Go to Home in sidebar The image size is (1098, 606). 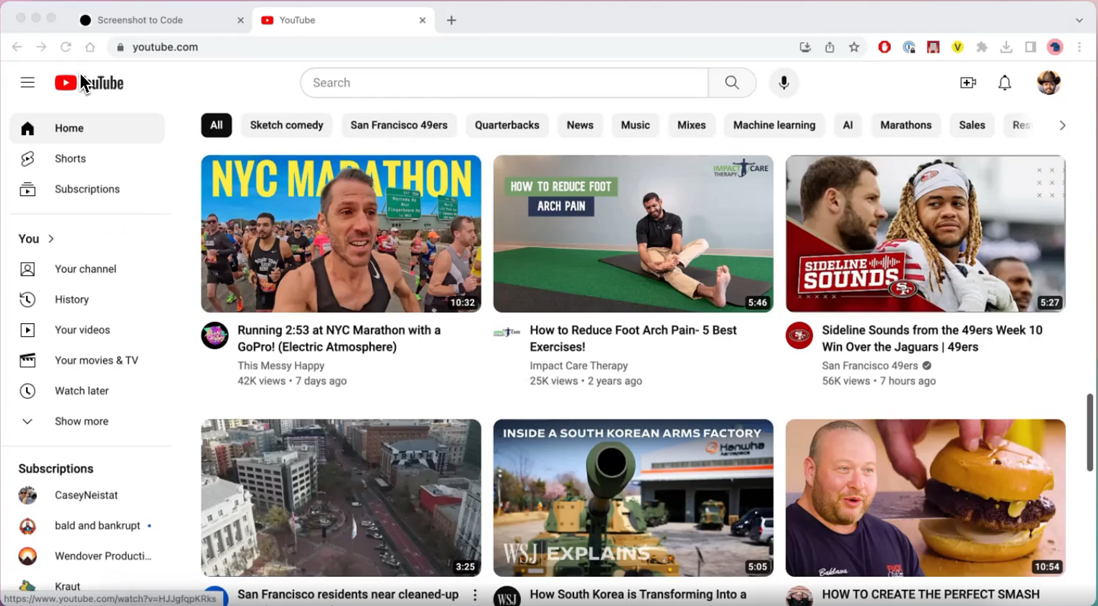pyautogui.click(x=87, y=128)
